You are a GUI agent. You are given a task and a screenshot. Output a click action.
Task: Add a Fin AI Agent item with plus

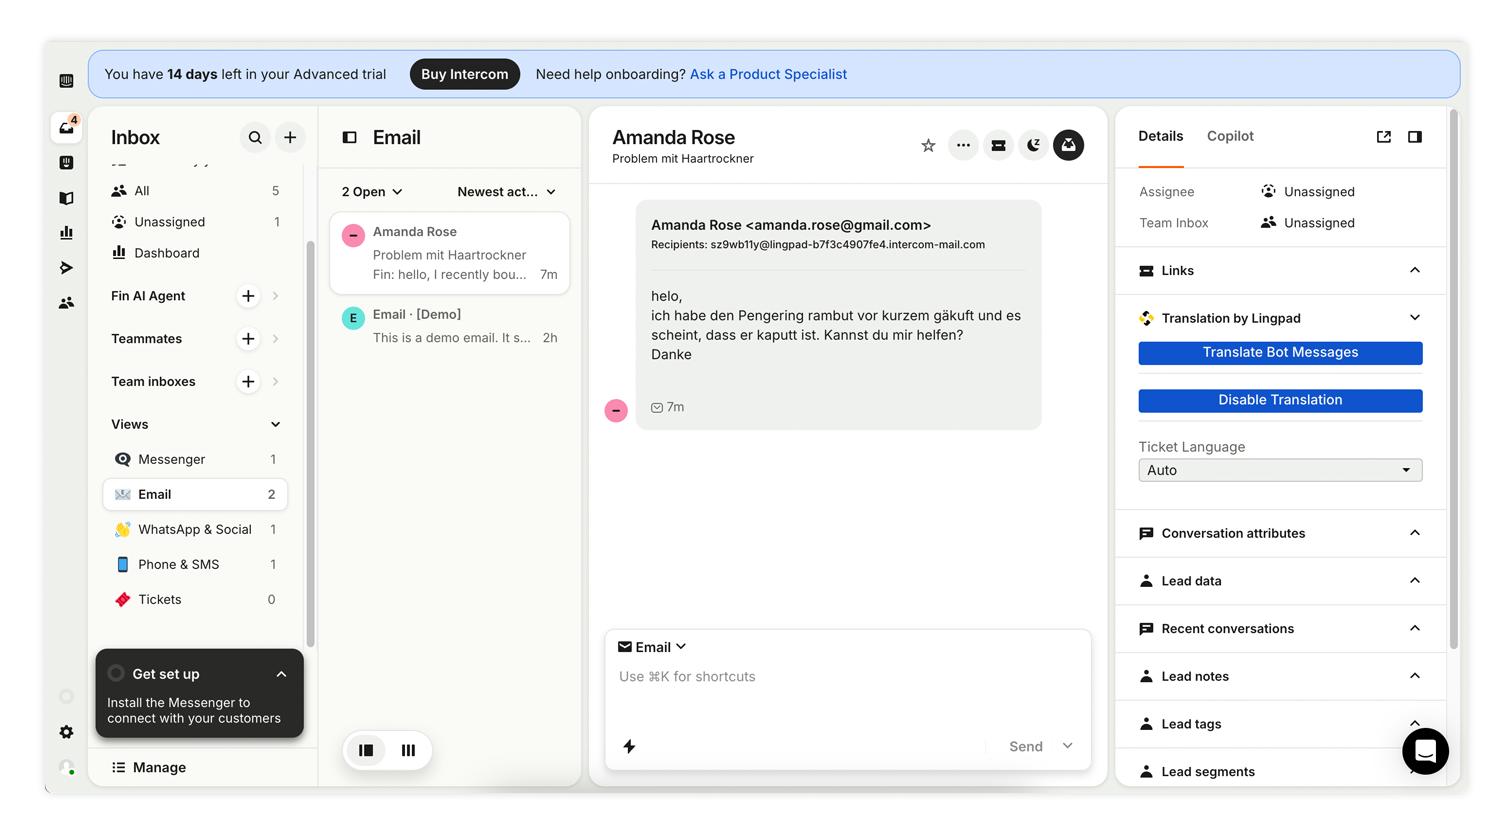pyautogui.click(x=248, y=296)
